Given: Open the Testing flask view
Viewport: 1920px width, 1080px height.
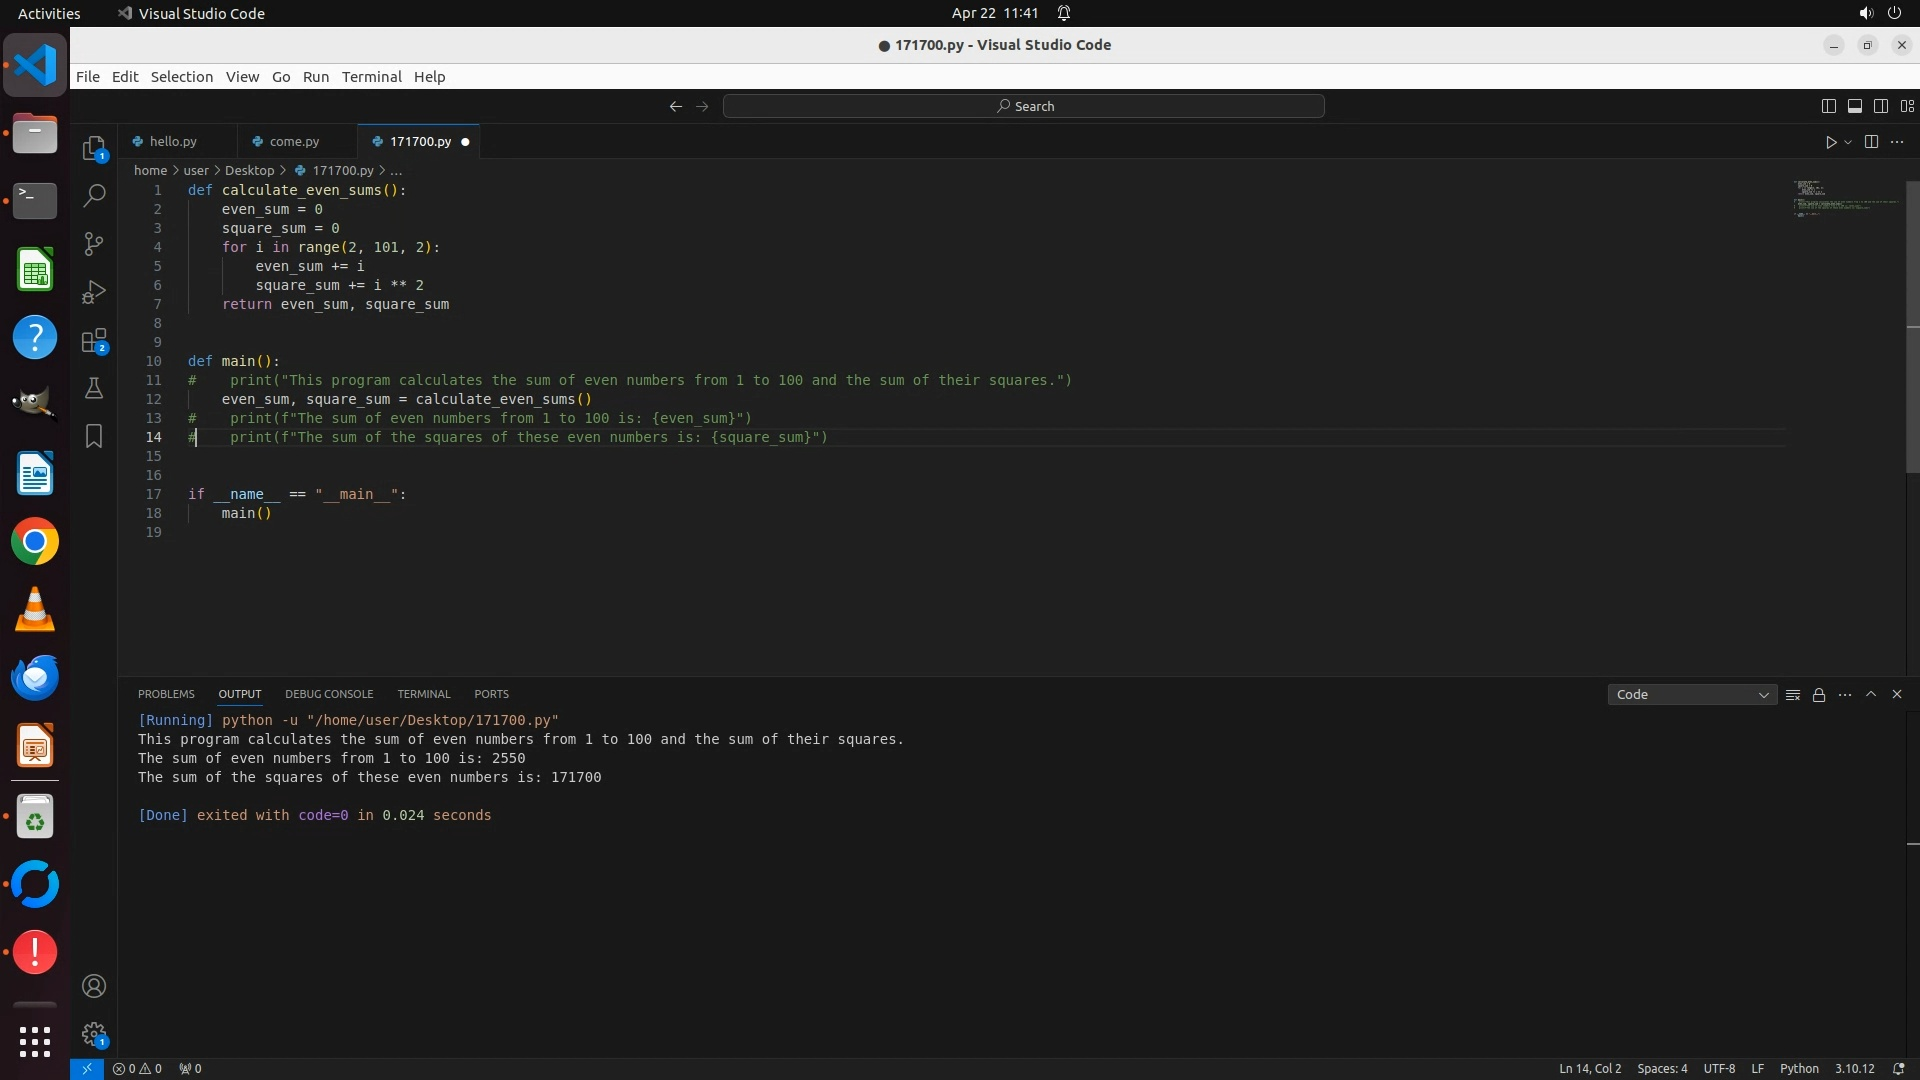Looking at the screenshot, I should pos(94,389).
